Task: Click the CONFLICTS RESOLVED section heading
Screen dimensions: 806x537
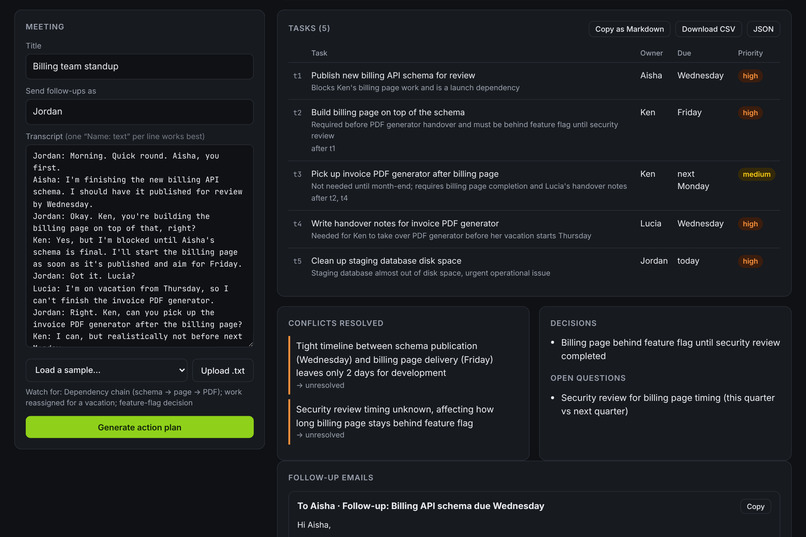Action: click(x=336, y=323)
